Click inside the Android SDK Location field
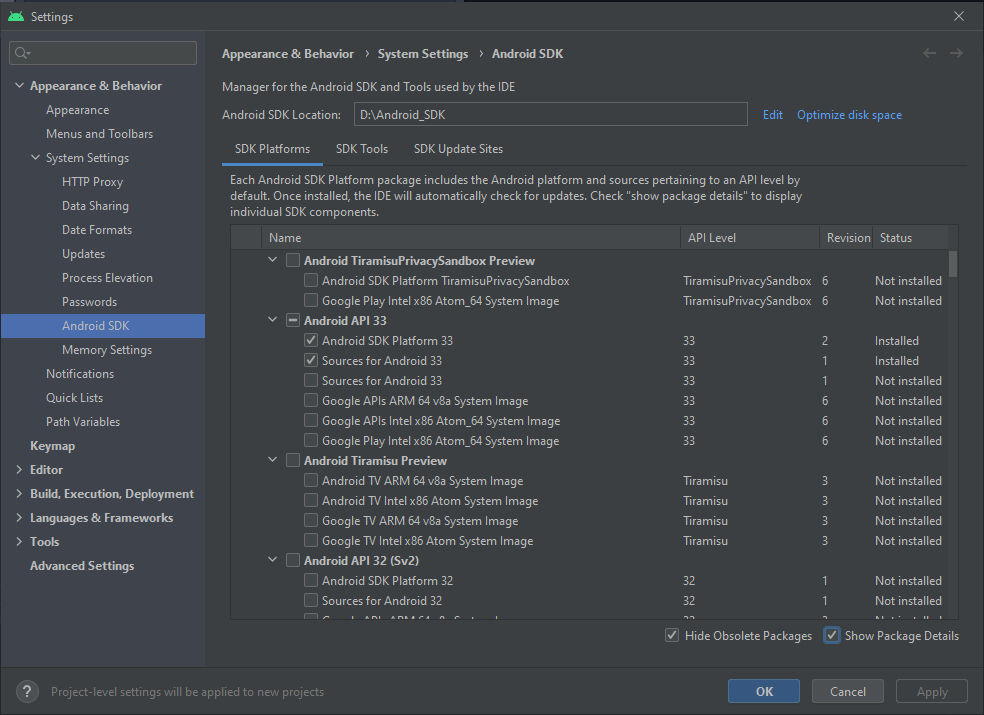Viewport: 984px width, 715px height. (x=550, y=114)
